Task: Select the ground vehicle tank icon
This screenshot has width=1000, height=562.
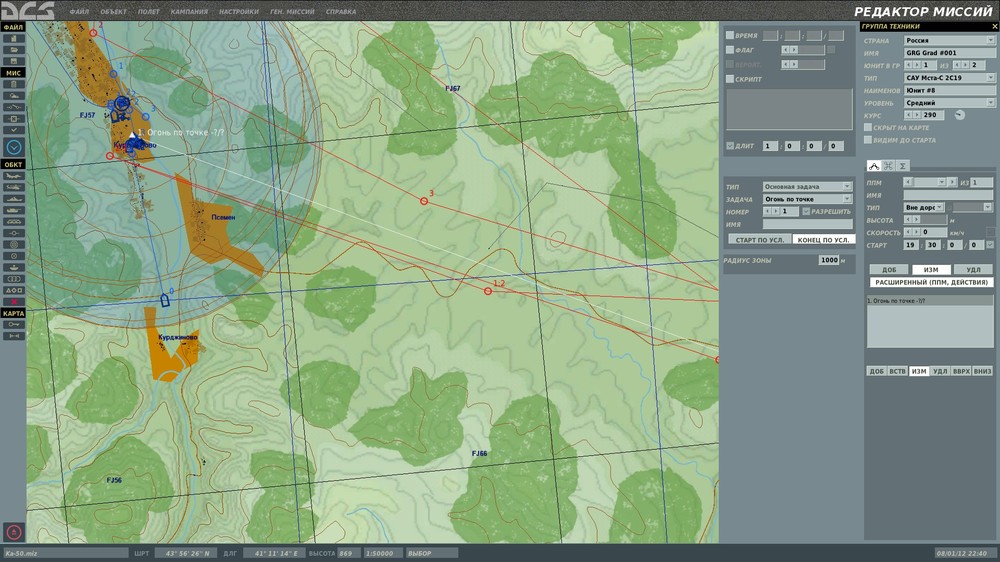Action: coord(13,211)
